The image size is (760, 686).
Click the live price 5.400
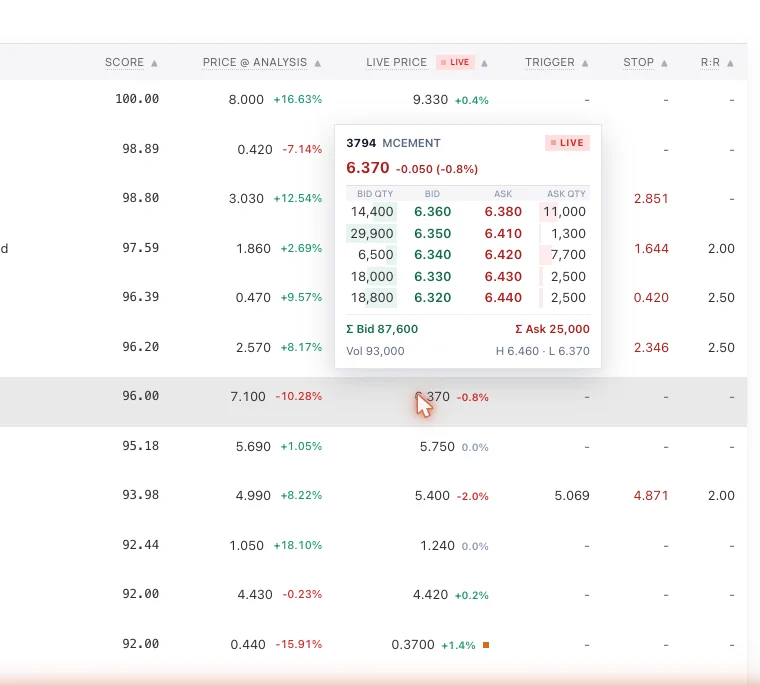[432, 495]
